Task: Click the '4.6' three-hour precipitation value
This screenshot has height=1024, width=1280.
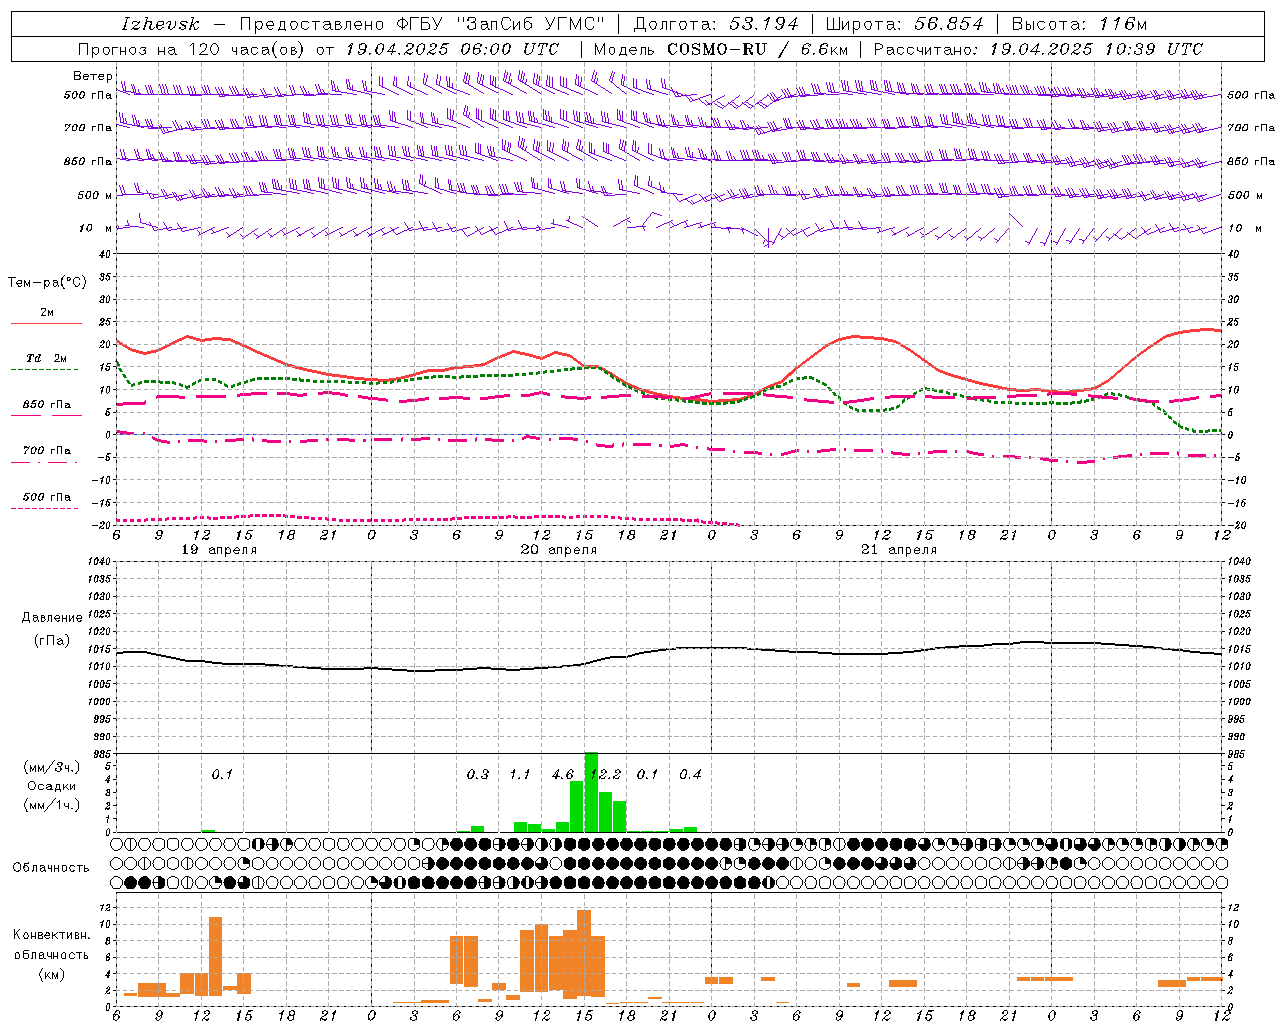Action: (x=563, y=774)
